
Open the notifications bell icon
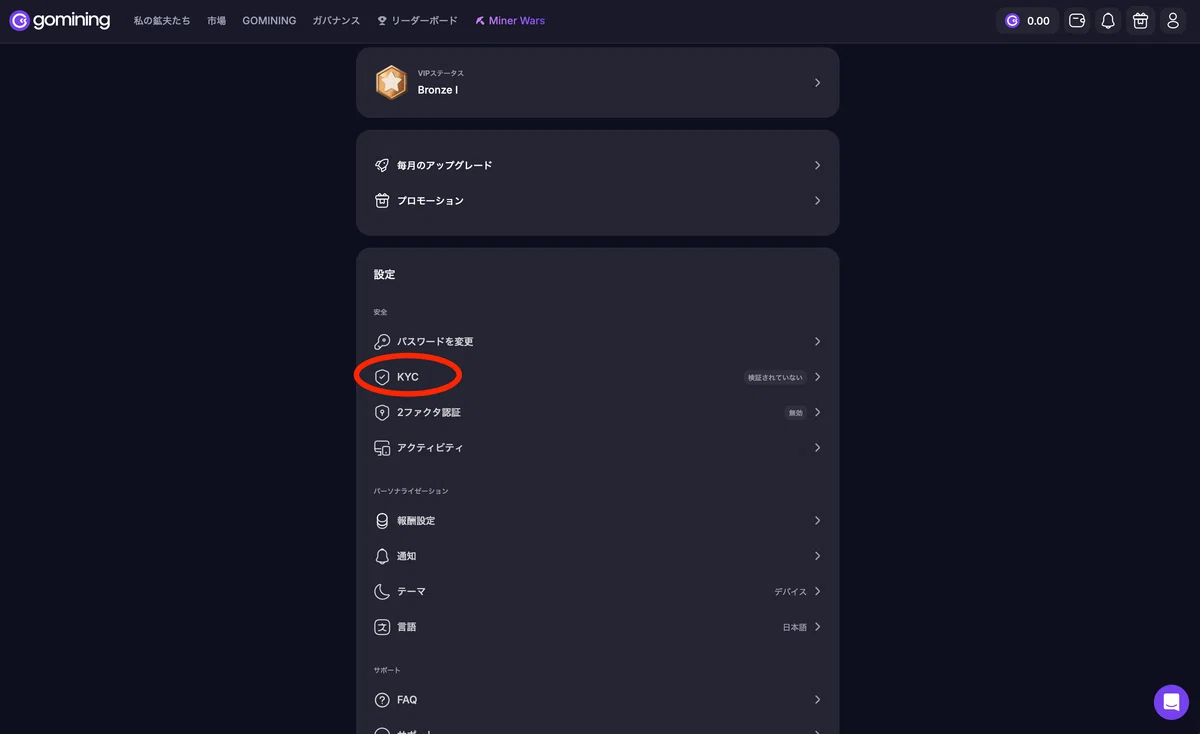1108,20
